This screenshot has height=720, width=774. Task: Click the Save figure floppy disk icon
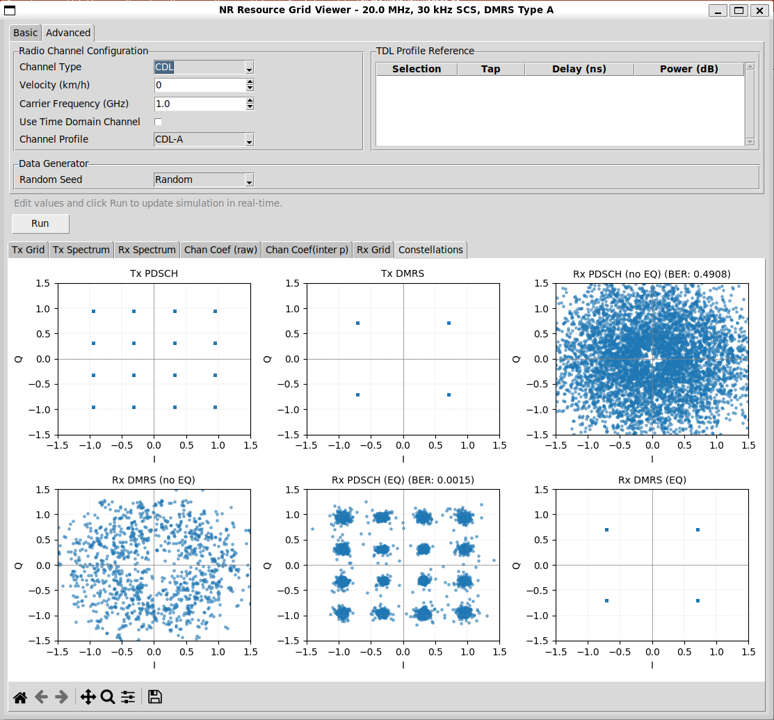click(155, 697)
